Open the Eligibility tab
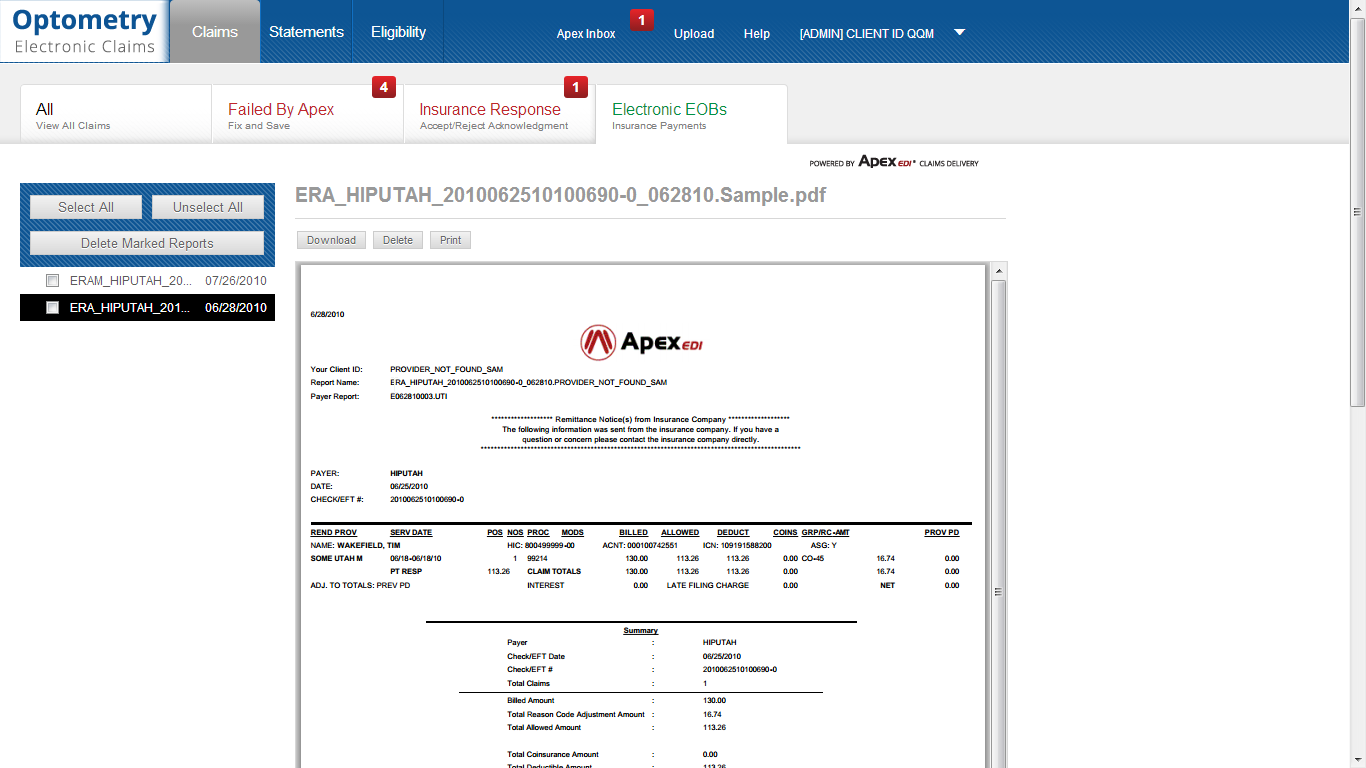Screen dimensions: 1366x768 click(x=398, y=32)
